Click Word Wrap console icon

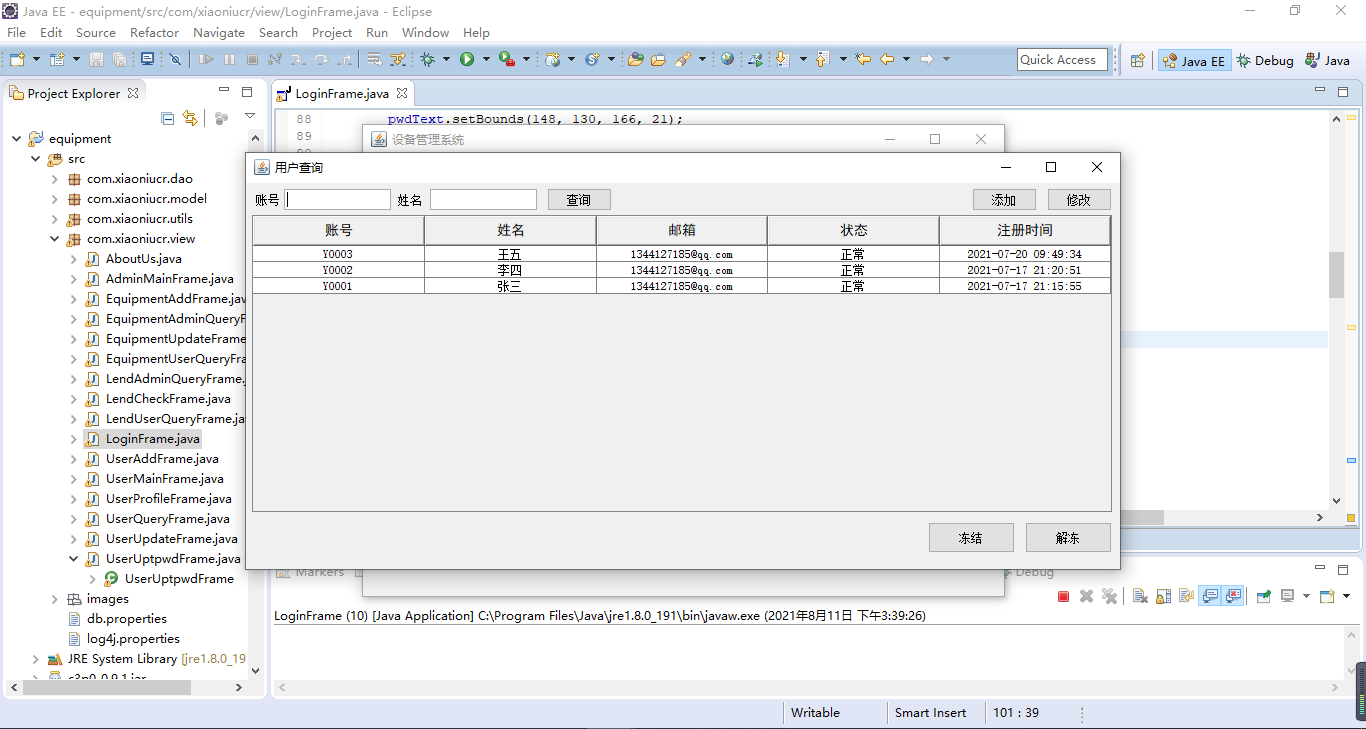click(x=1186, y=596)
